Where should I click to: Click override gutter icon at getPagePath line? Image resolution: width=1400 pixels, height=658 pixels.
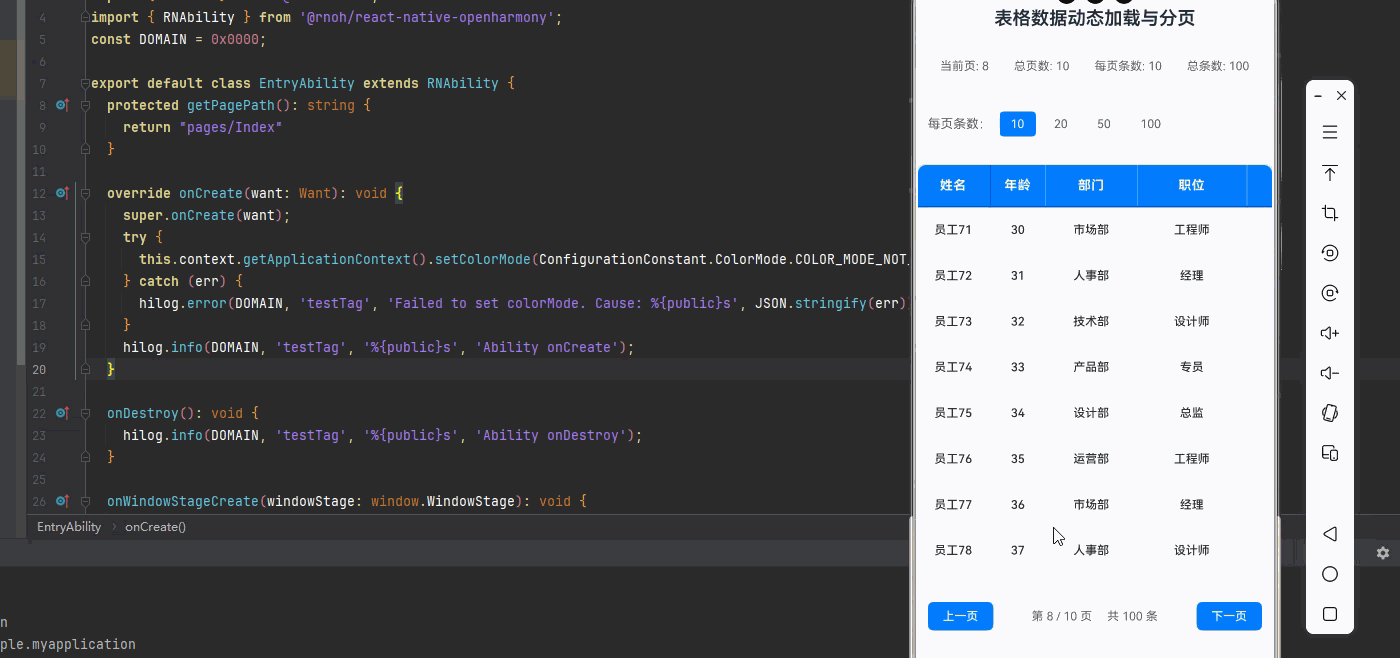62,105
